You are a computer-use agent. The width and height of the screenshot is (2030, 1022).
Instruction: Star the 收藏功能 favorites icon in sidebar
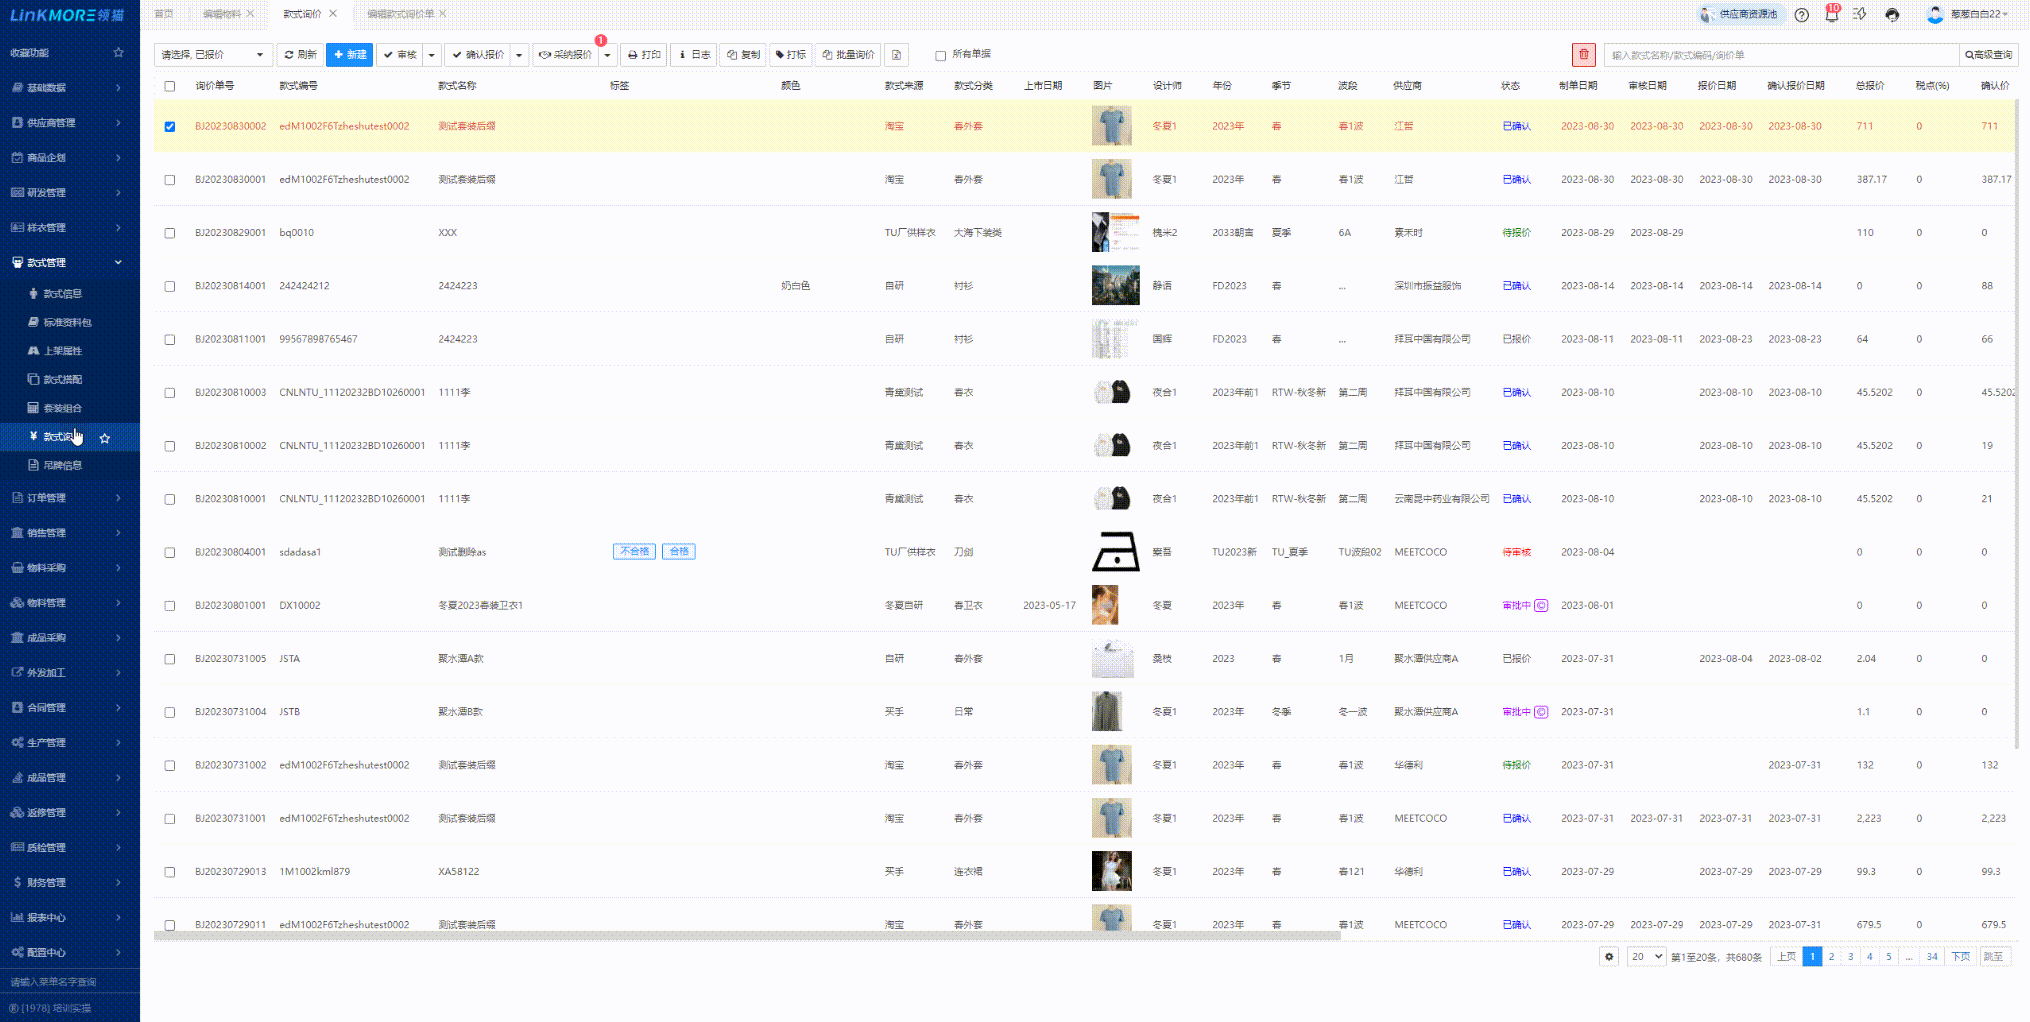pos(119,53)
